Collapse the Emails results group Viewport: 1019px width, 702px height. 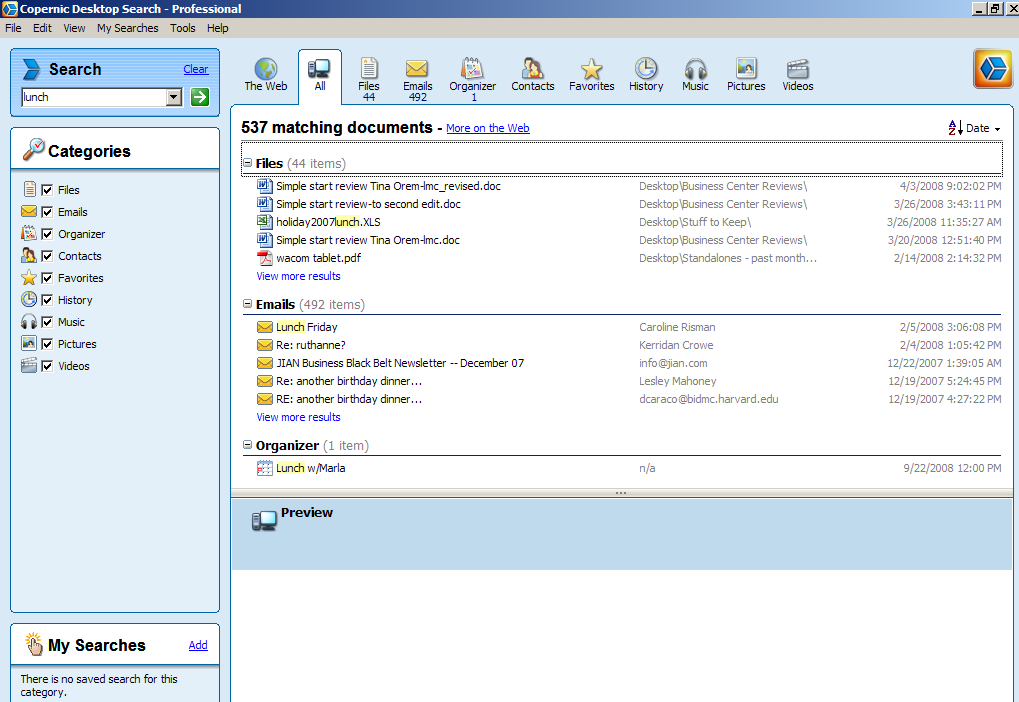point(248,304)
